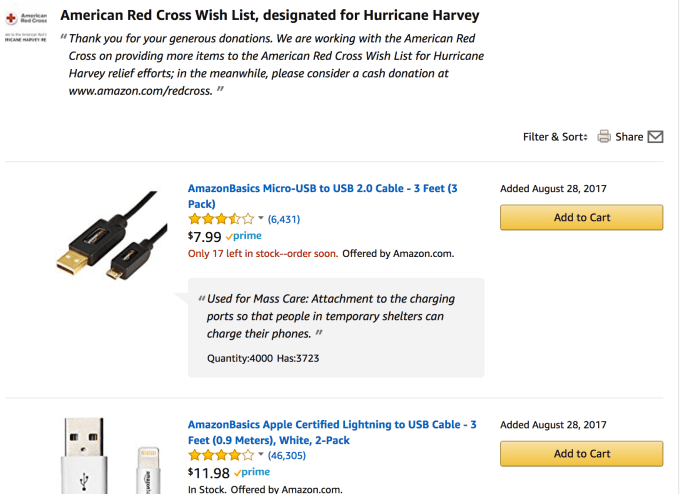Viewport: 680px width, 494px height.
Task: Expand rating arrow next to 6,431 reviews
Action: click(x=261, y=219)
